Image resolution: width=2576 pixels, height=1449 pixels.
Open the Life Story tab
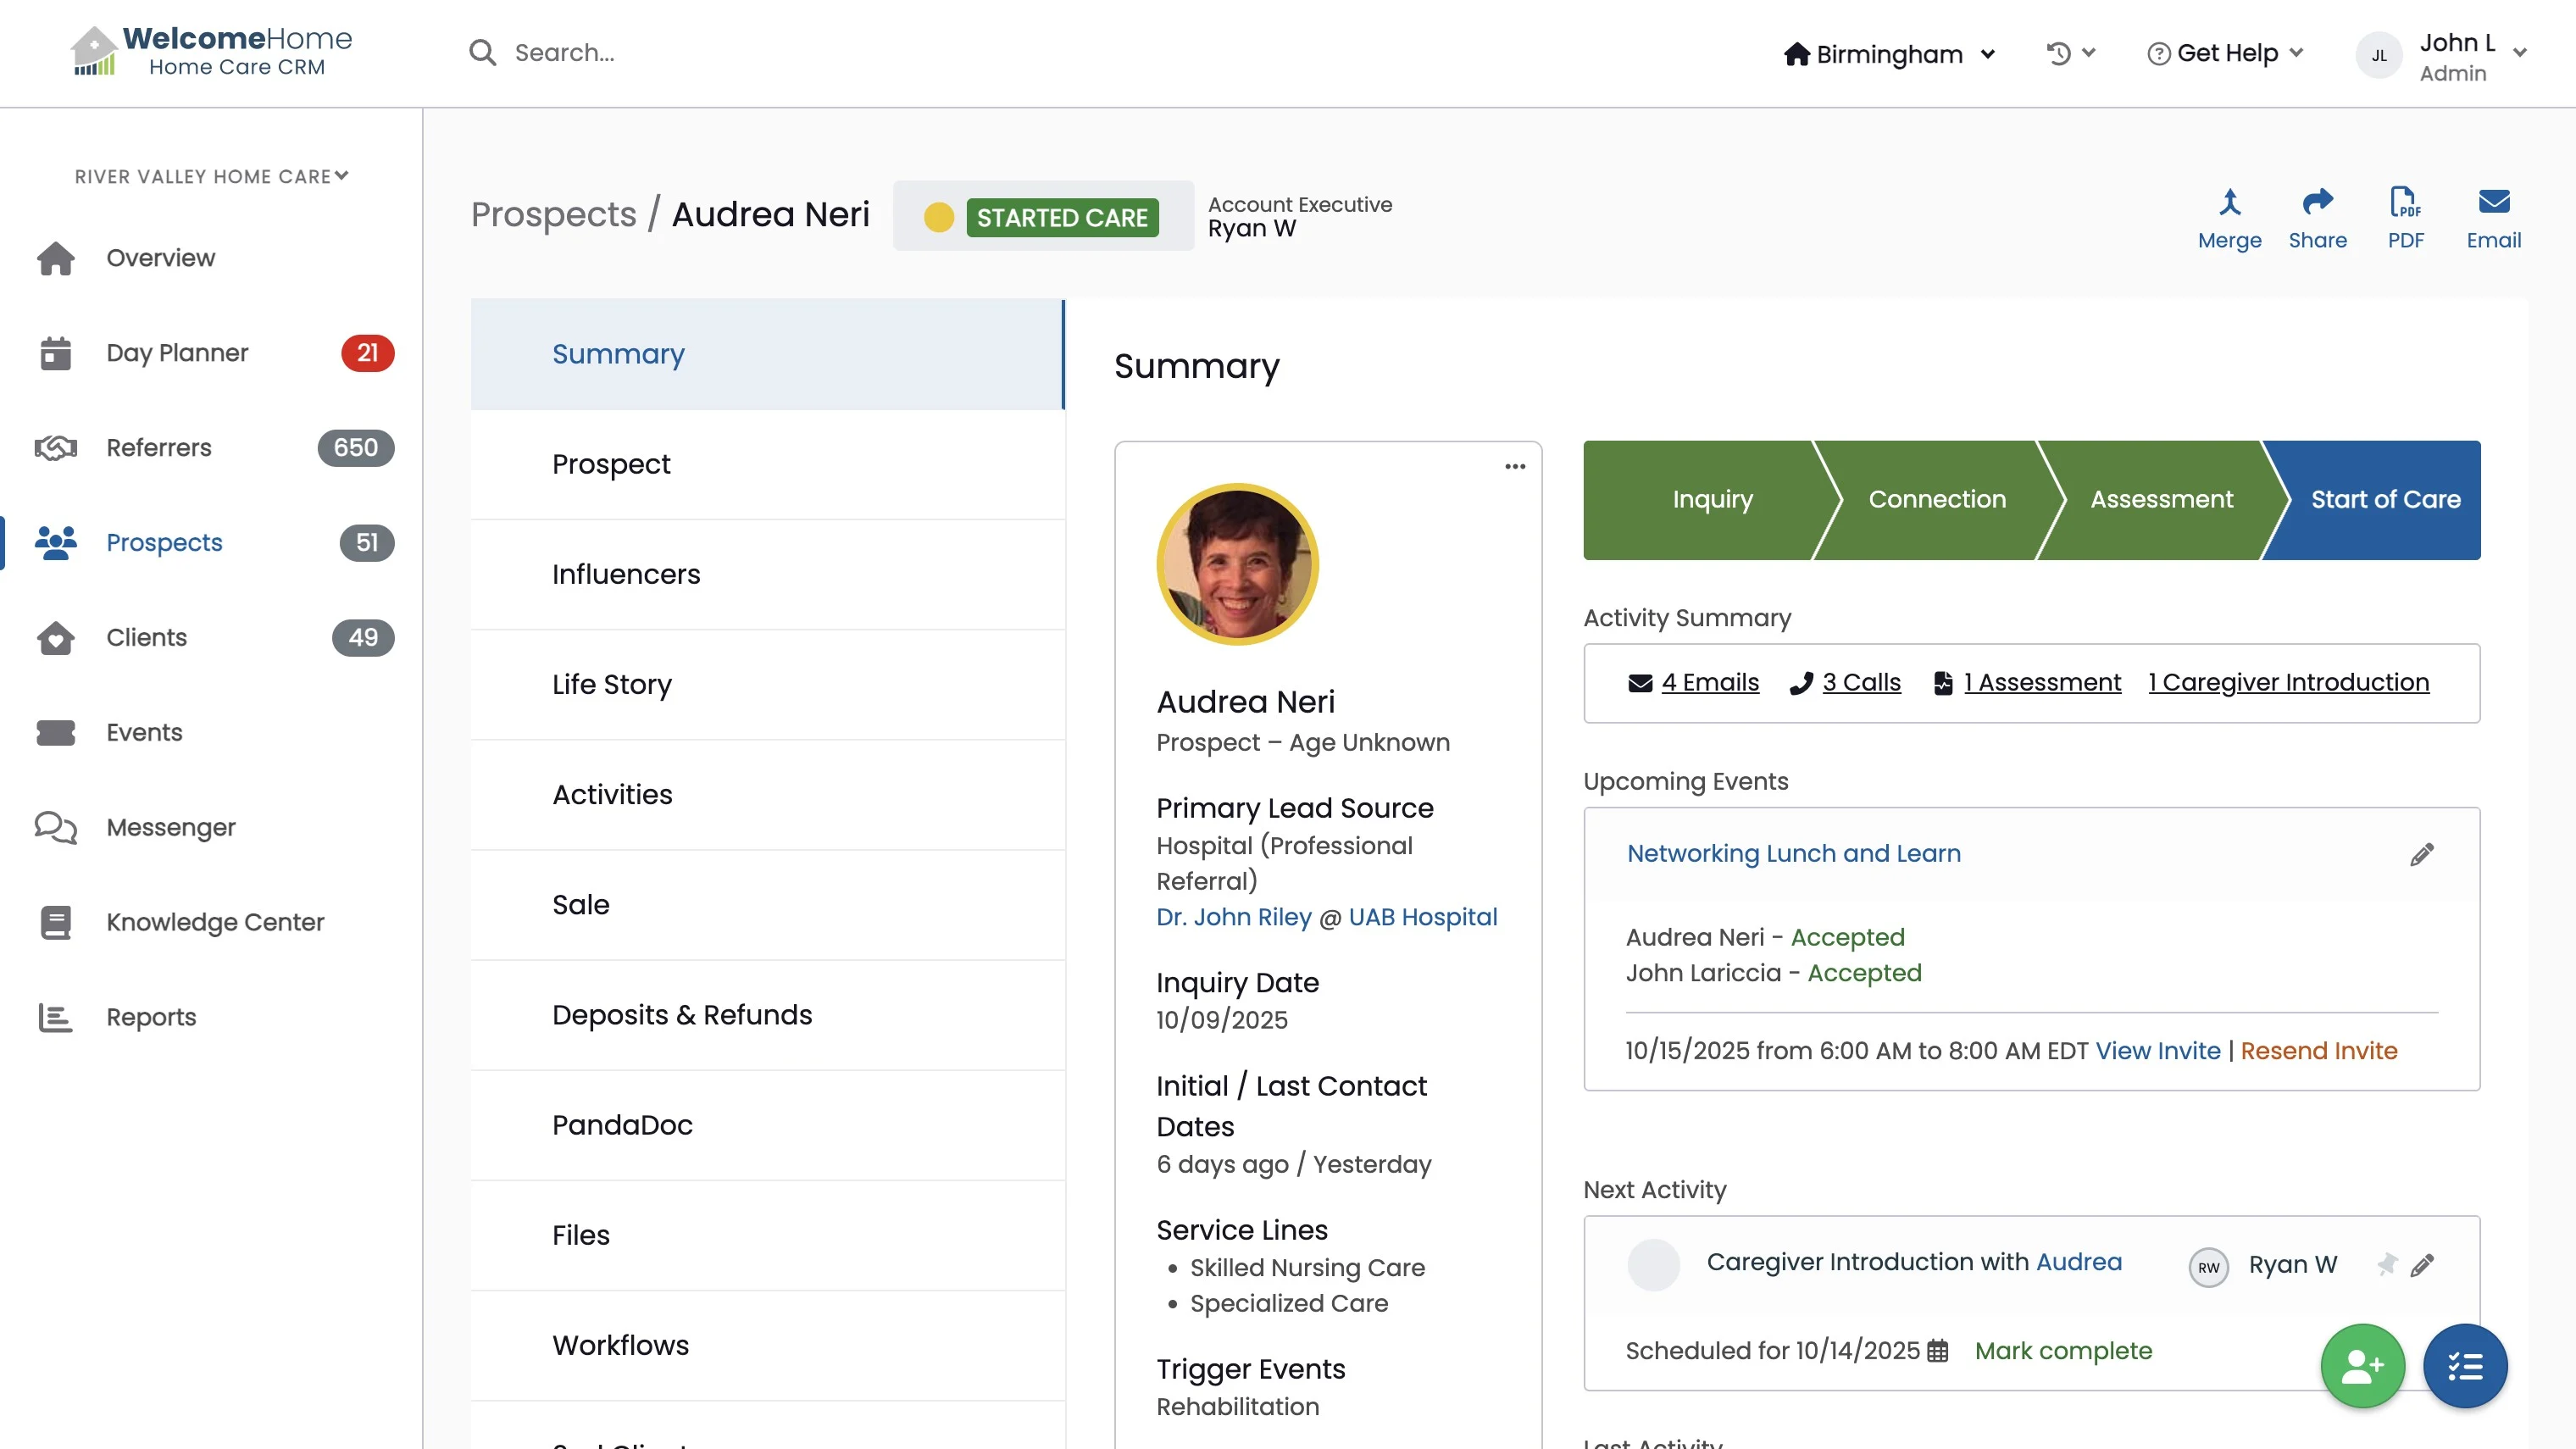611,684
